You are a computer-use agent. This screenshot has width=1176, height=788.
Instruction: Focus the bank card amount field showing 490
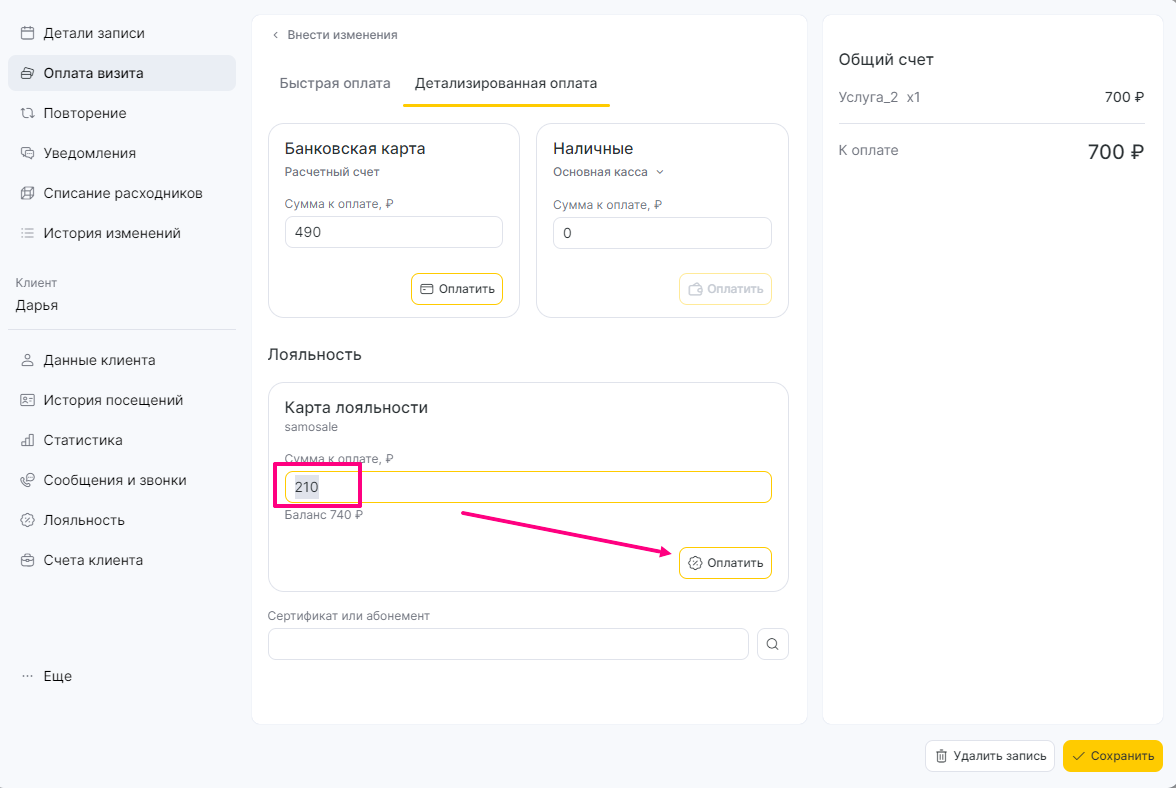click(394, 232)
